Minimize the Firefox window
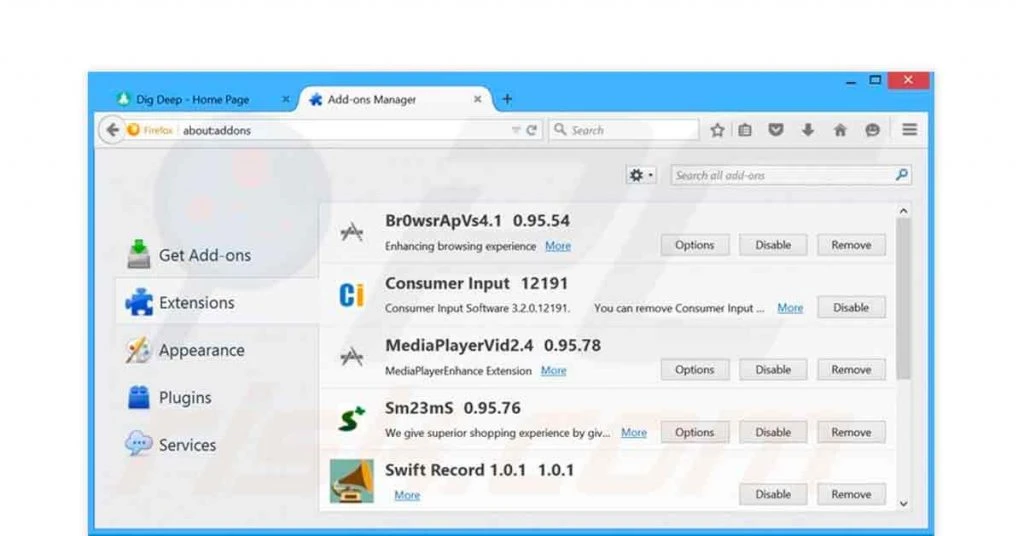 coord(850,82)
